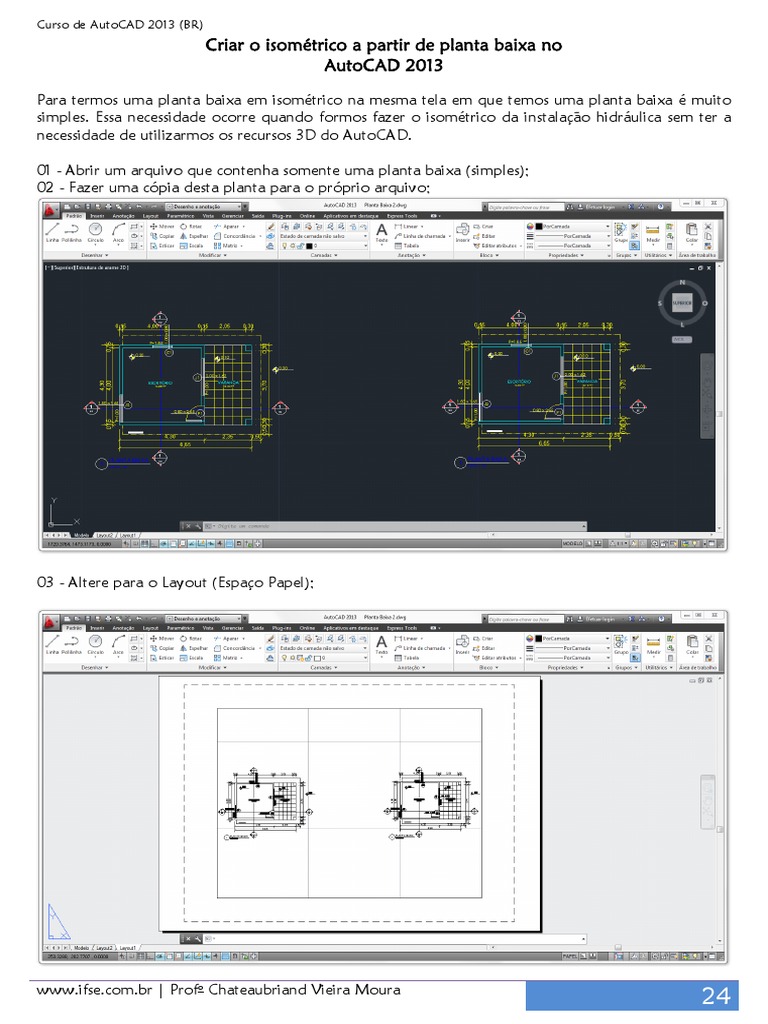Screen dimensions: 768x1024
Task: Toggle layer 0 light bulb in lower window
Action: pos(285,658)
